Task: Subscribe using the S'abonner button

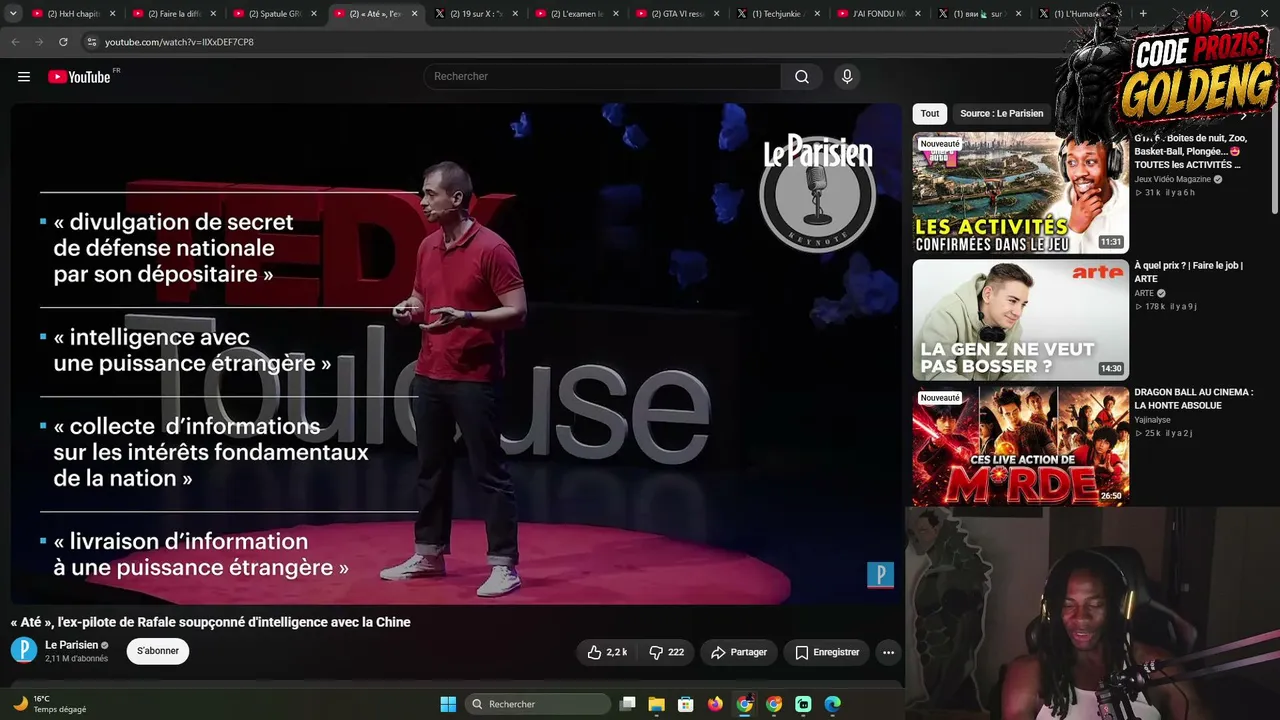Action: point(158,651)
